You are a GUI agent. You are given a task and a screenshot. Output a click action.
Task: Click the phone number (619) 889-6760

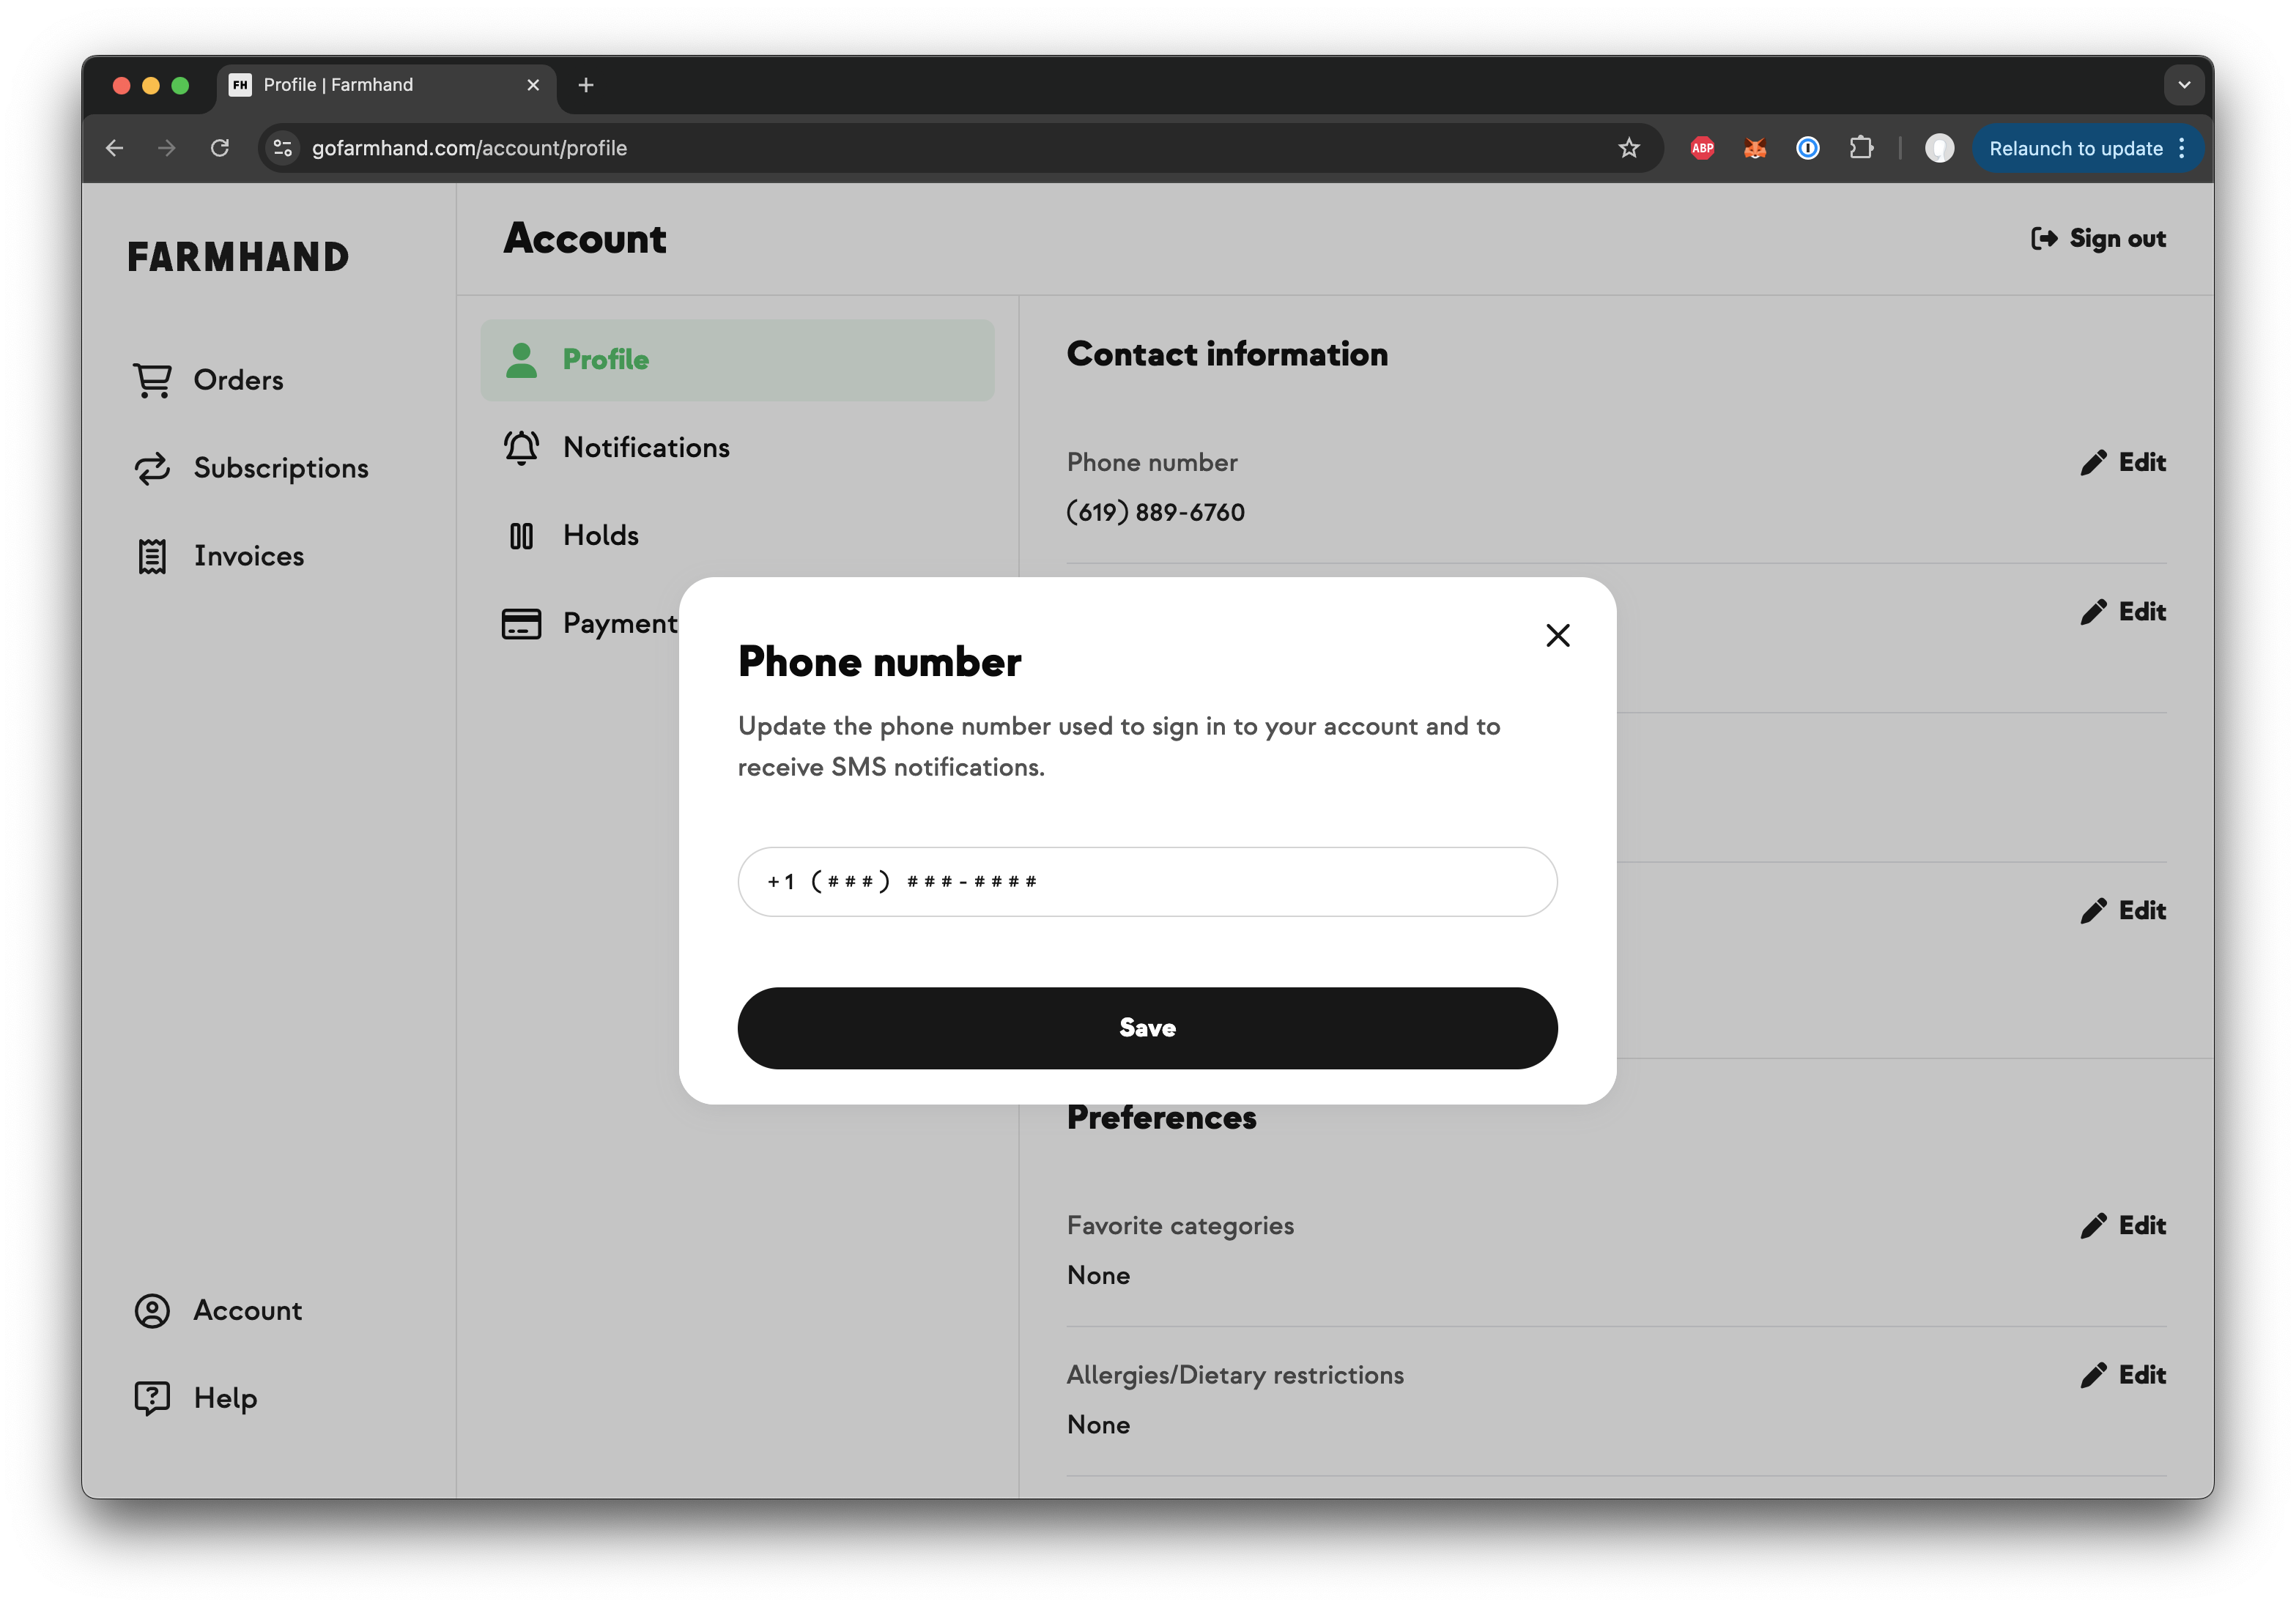coord(1155,512)
